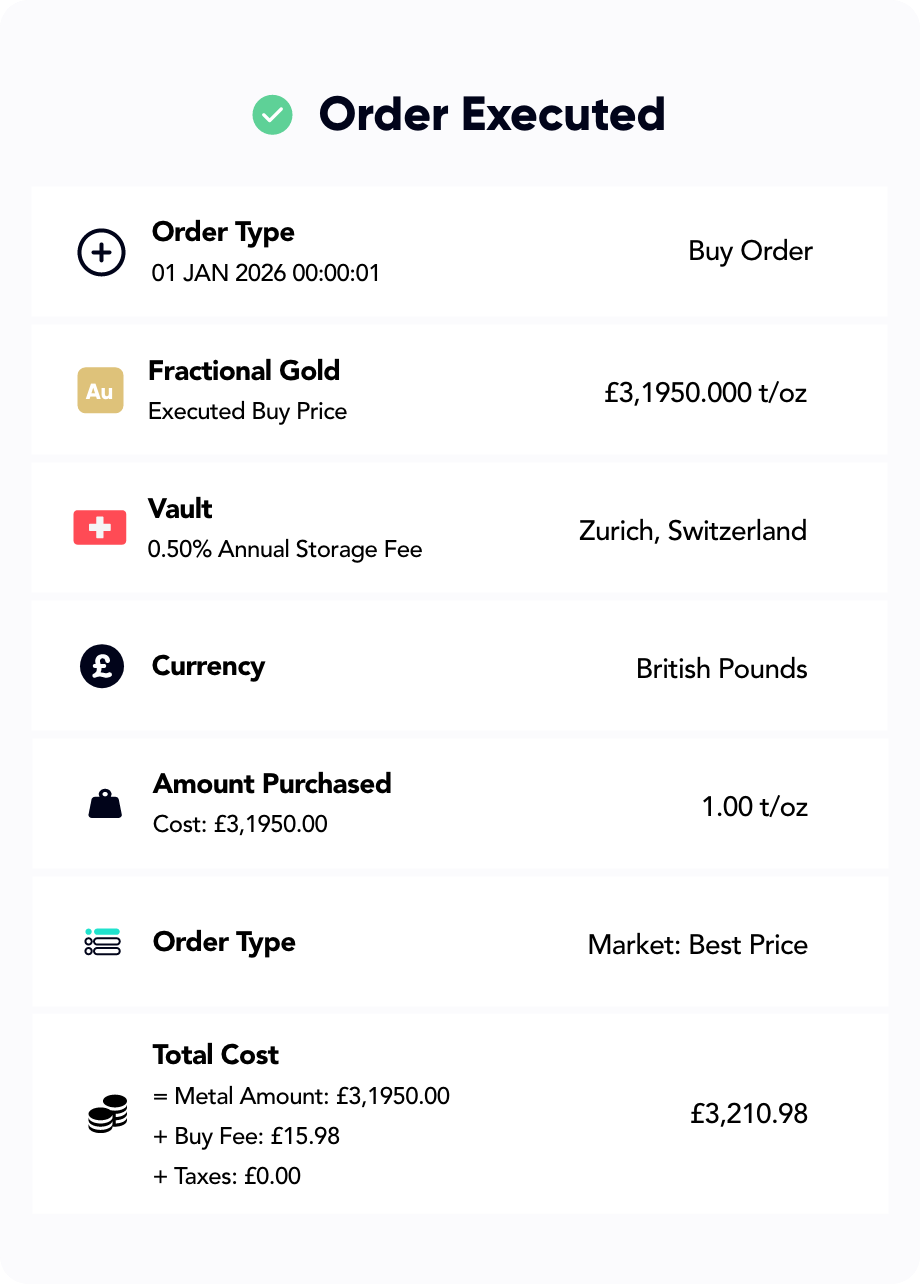The height and width of the screenshot is (1284, 920).
Task: Click the Order Executed heading
Action: (x=491, y=115)
